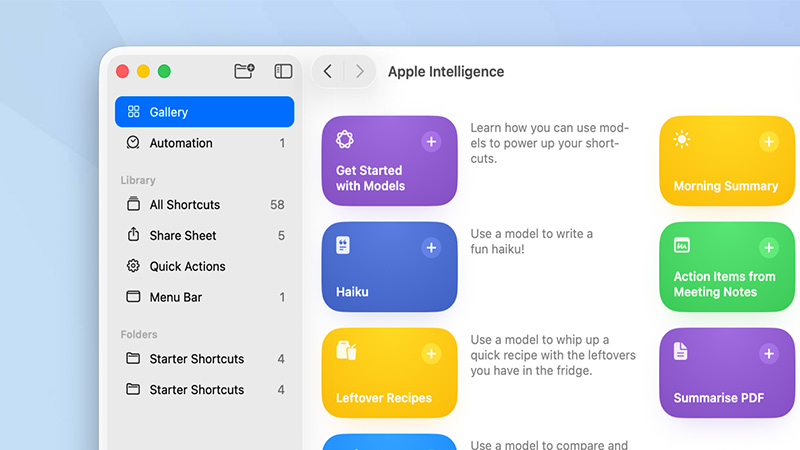Add the Summarise PDF shortcut
This screenshot has height=450, width=800.
pyautogui.click(x=769, y=354)
